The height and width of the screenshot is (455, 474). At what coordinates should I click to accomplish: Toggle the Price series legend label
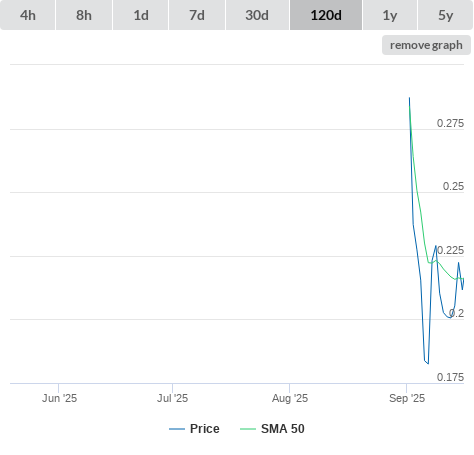coord(205,429)
